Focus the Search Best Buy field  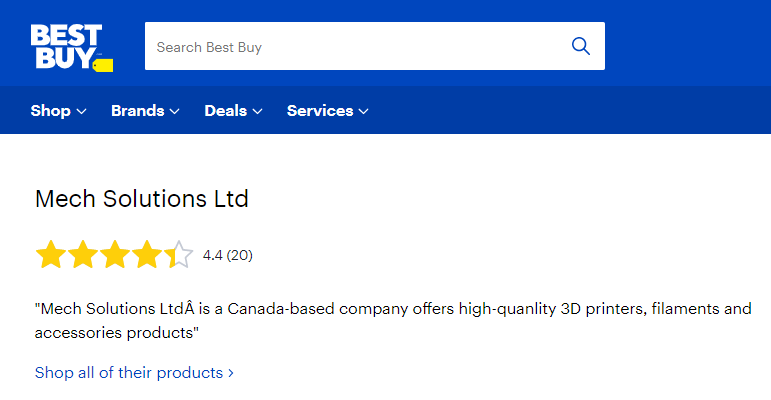(354, 46)
